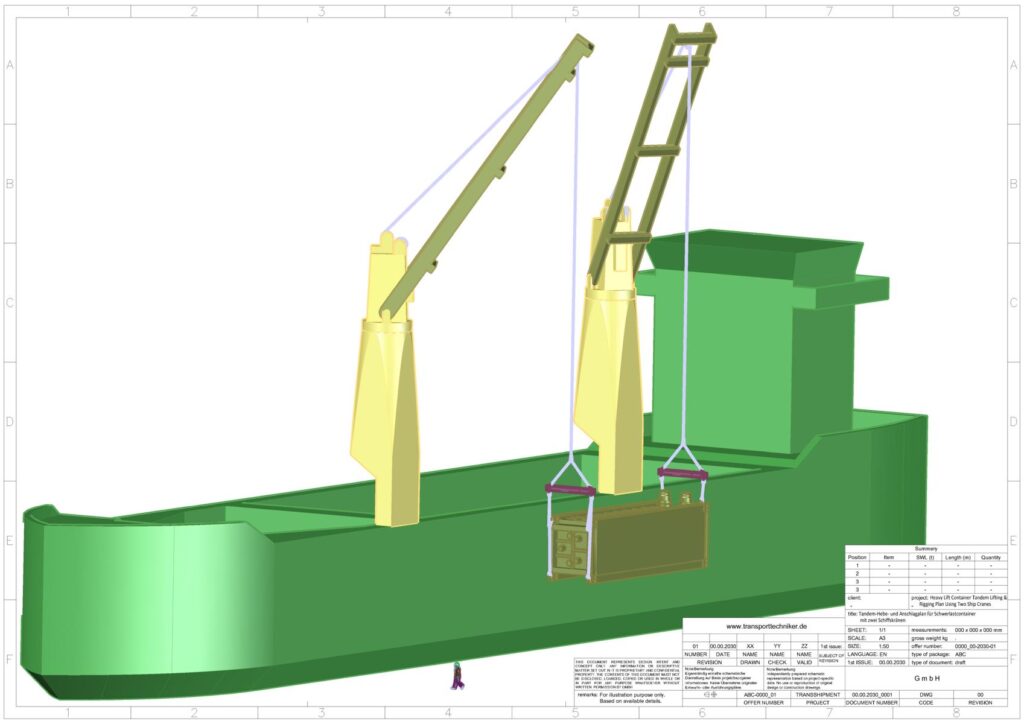This screenshot has height=724, width=1024.
Task: Click the 'Summary' table heading
Action: coord(926,549)
